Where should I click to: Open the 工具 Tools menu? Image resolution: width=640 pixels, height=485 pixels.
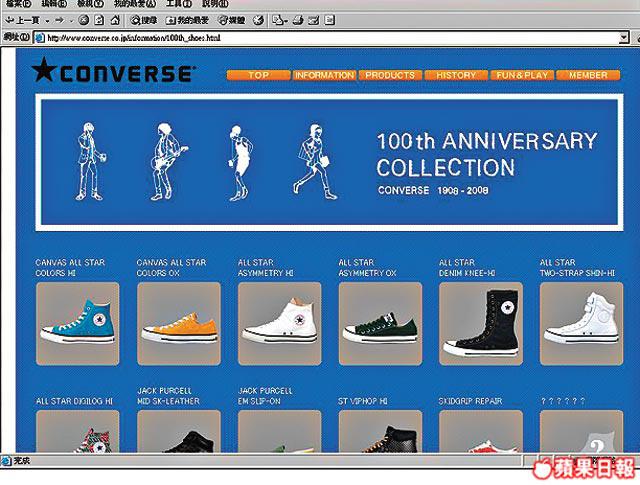click(179, 4)
